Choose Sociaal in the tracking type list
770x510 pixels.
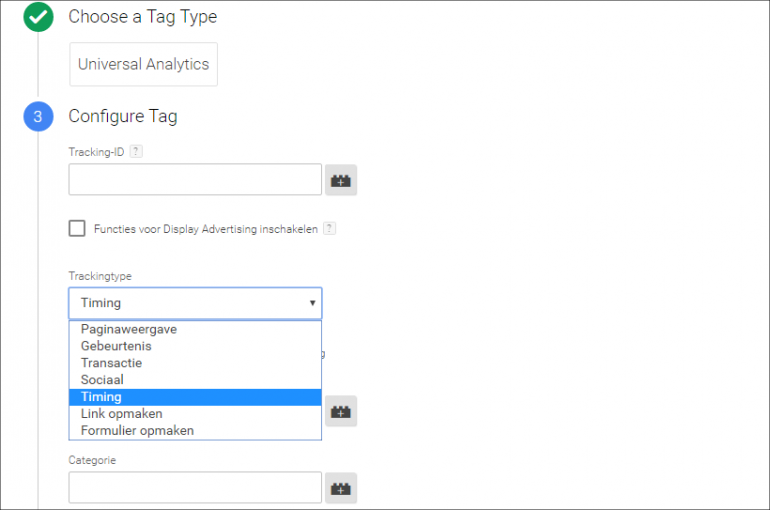195,380
